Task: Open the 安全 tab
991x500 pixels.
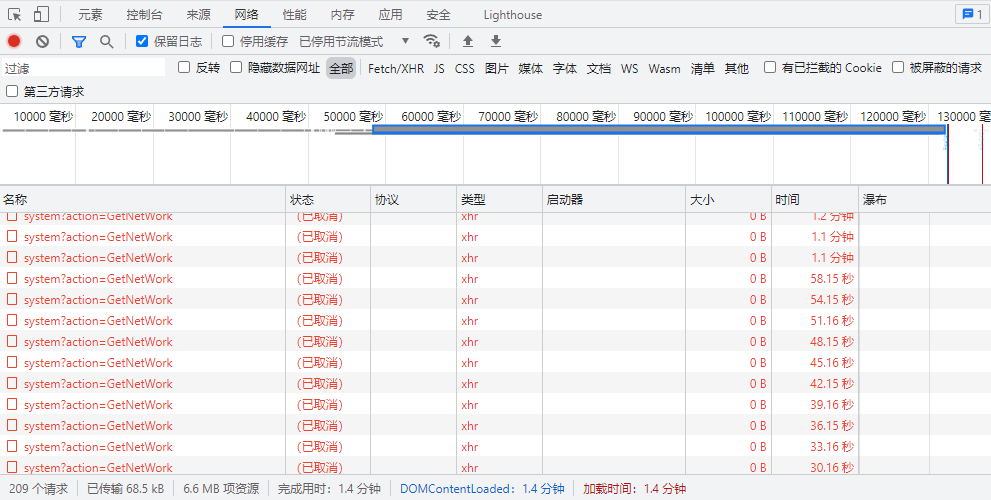Action: (x=439, y=15)
